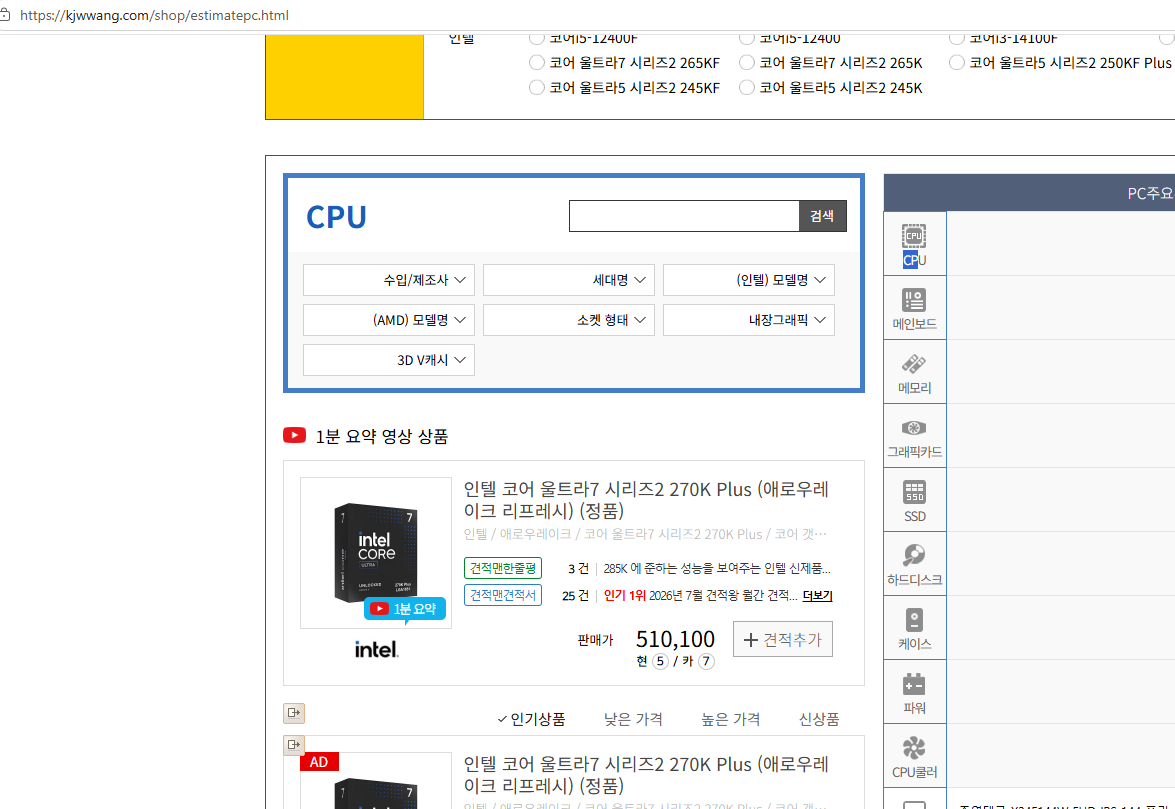Sort products by 낮은 가격
Viewport: 1175px width, 809px height.
pos(633,719)
